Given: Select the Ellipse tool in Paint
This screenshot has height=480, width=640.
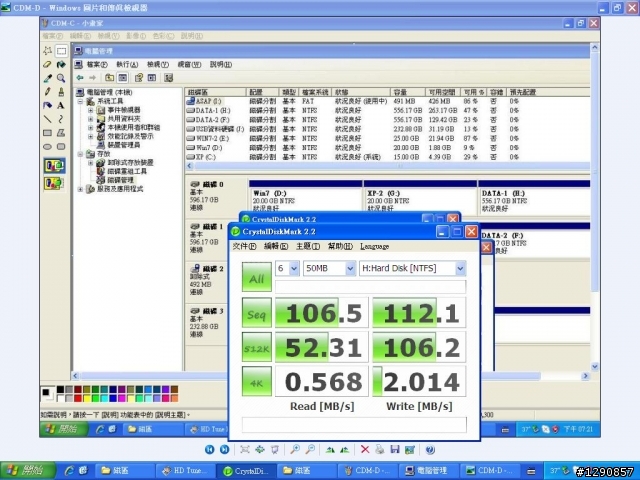Looking at the screenshot, I should tap(48, 147).
